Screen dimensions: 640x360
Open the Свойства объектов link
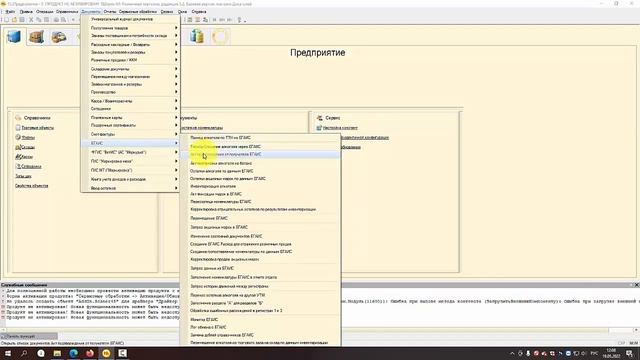32,186
